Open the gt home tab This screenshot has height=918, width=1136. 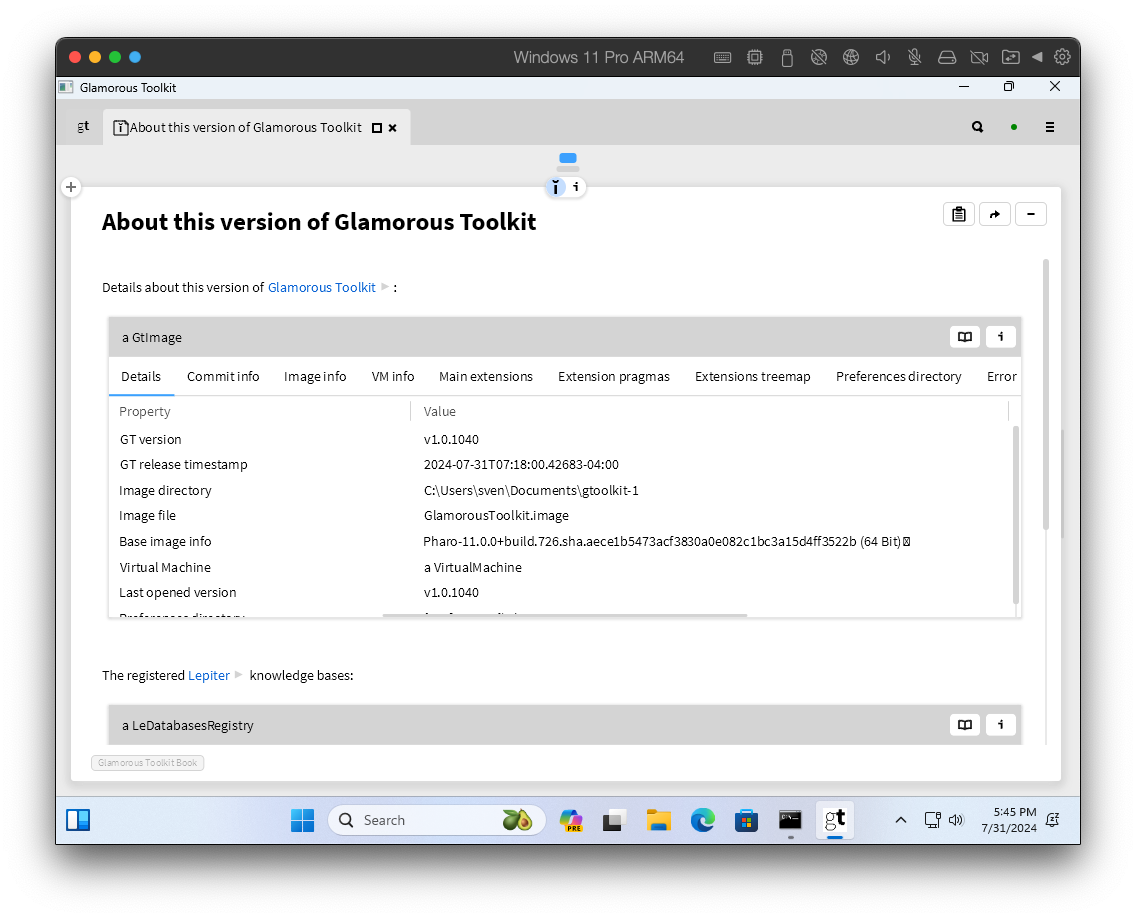[x=83, y=127]
